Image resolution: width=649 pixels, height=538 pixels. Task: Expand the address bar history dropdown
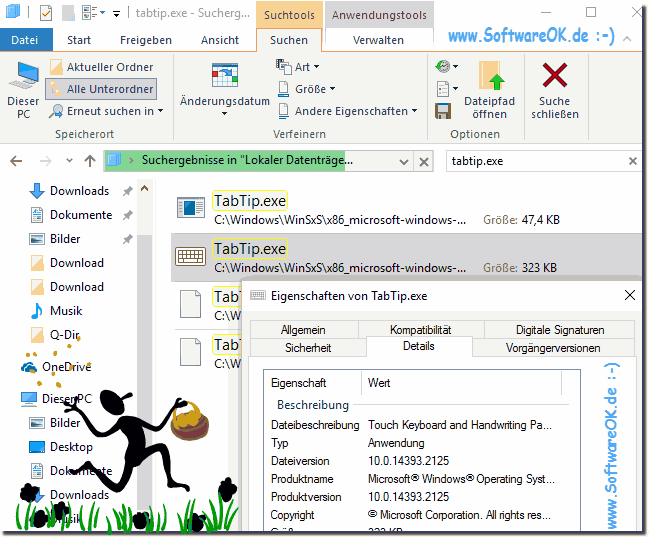[404, 161]
